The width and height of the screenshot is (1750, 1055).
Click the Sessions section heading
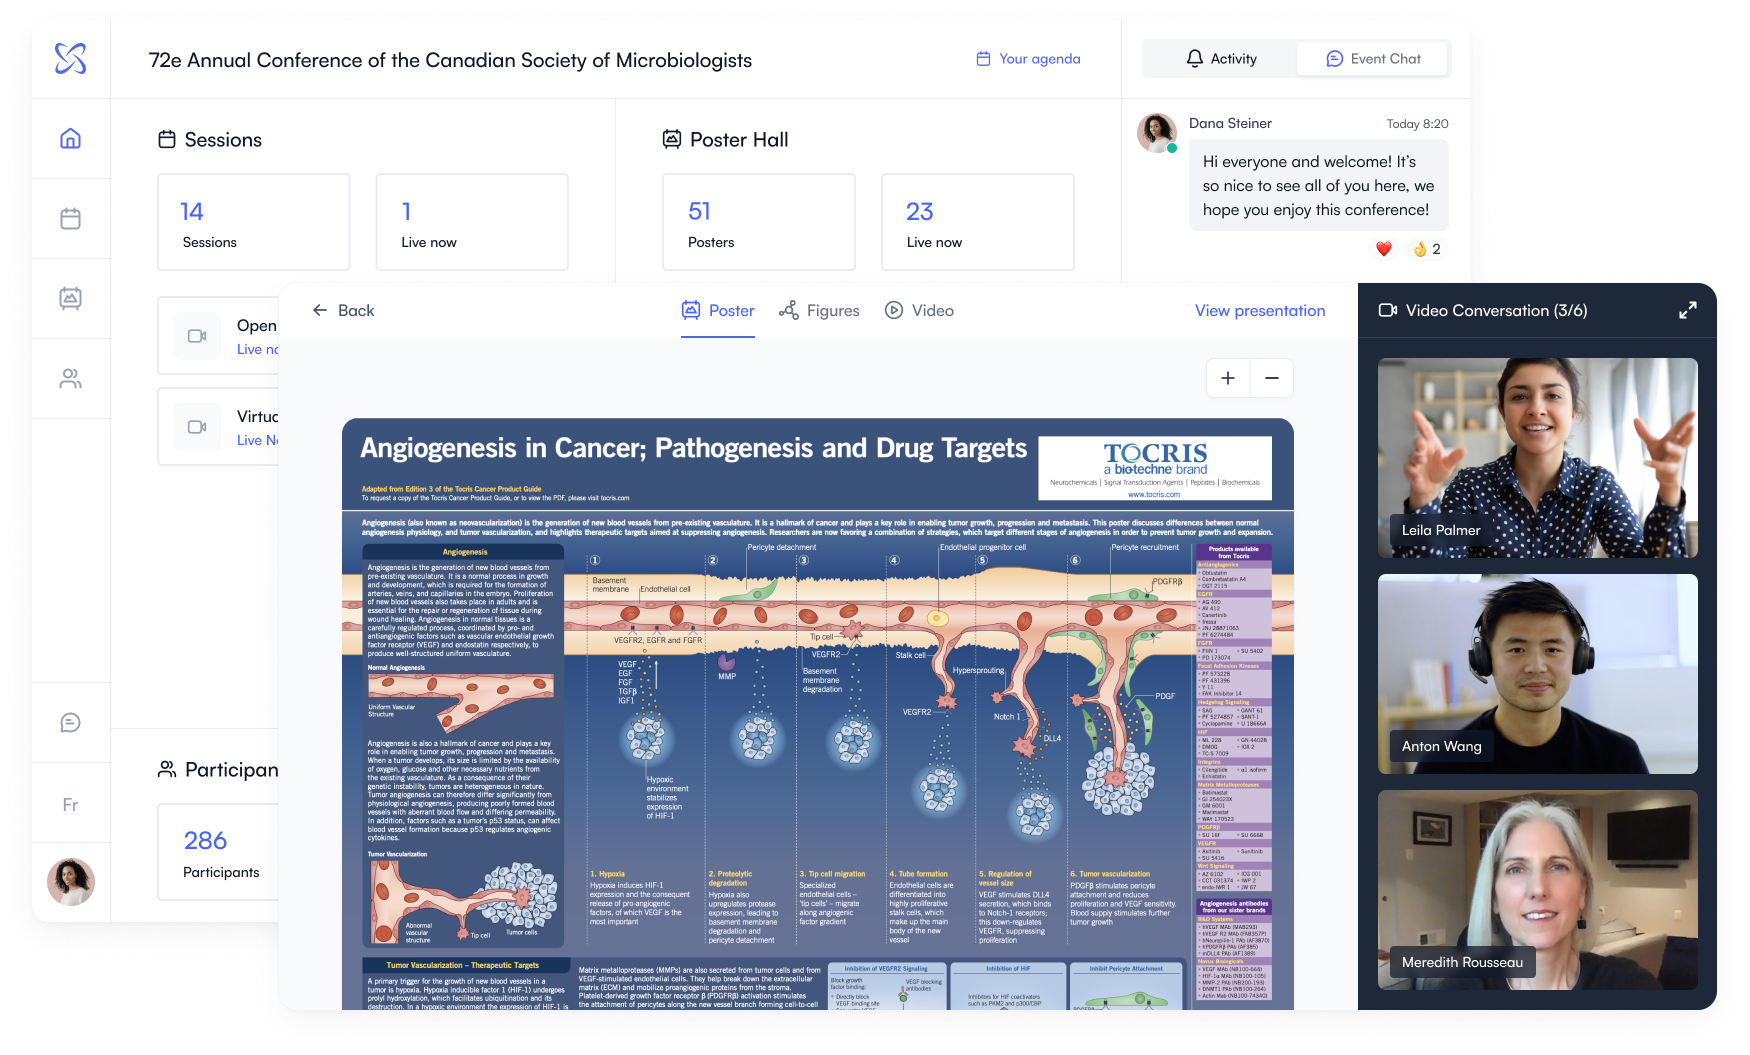click(210, 140)
